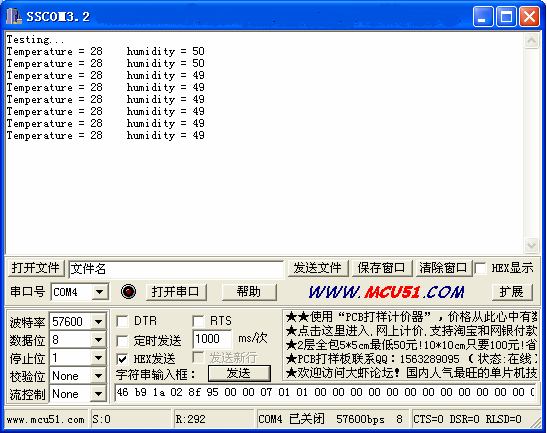Click the 保存窗口 save window button
547x433 pixels.
pos(382,268)
